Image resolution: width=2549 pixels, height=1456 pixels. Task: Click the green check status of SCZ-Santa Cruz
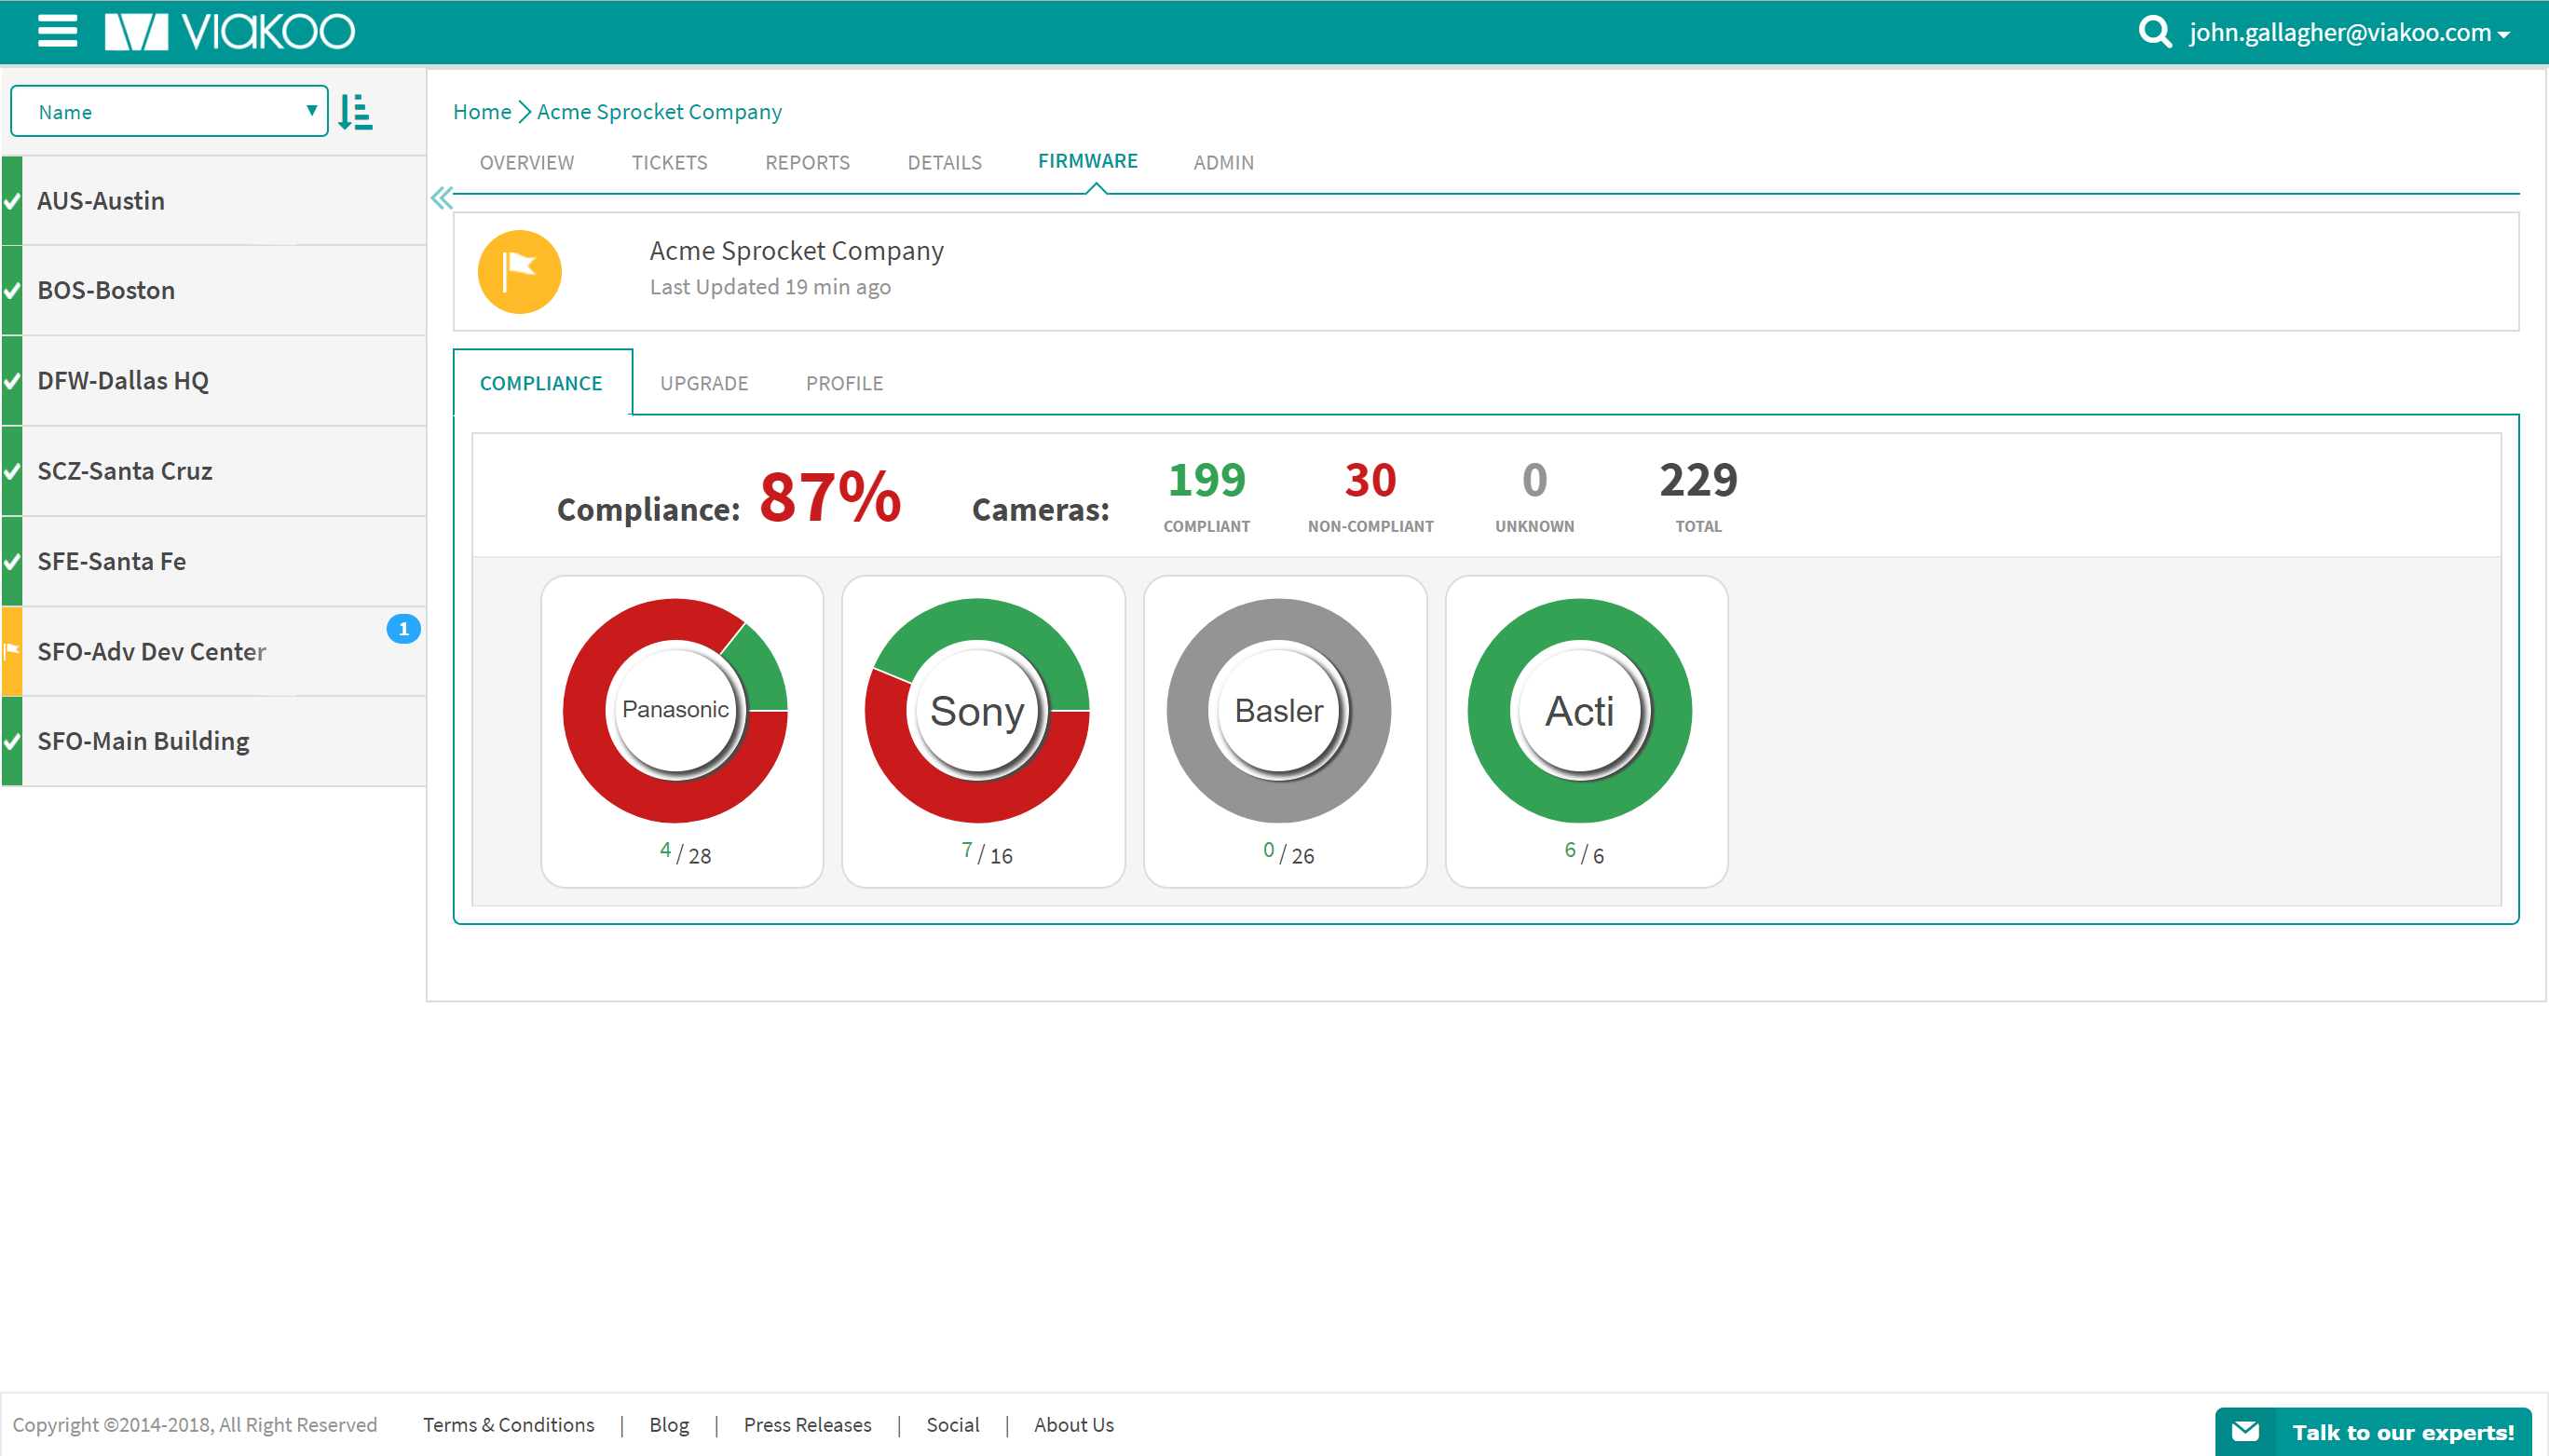tap(11, 471)
